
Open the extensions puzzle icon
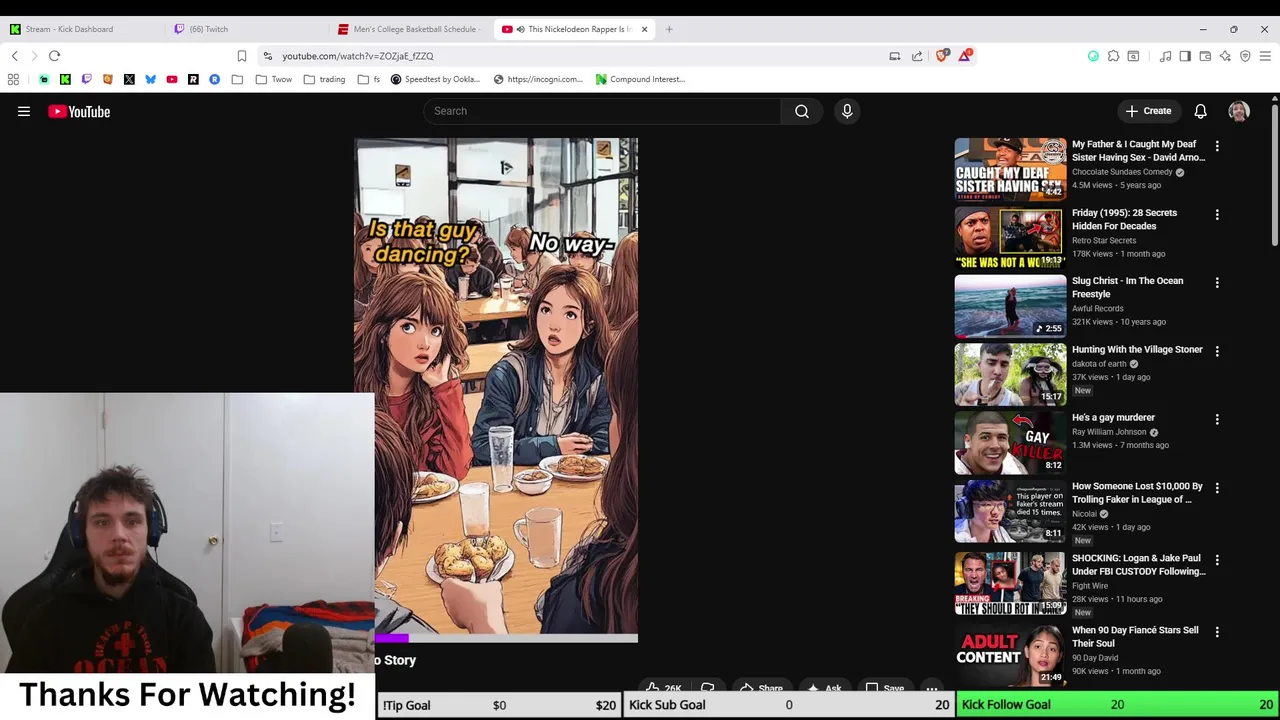coord(1113,56)
